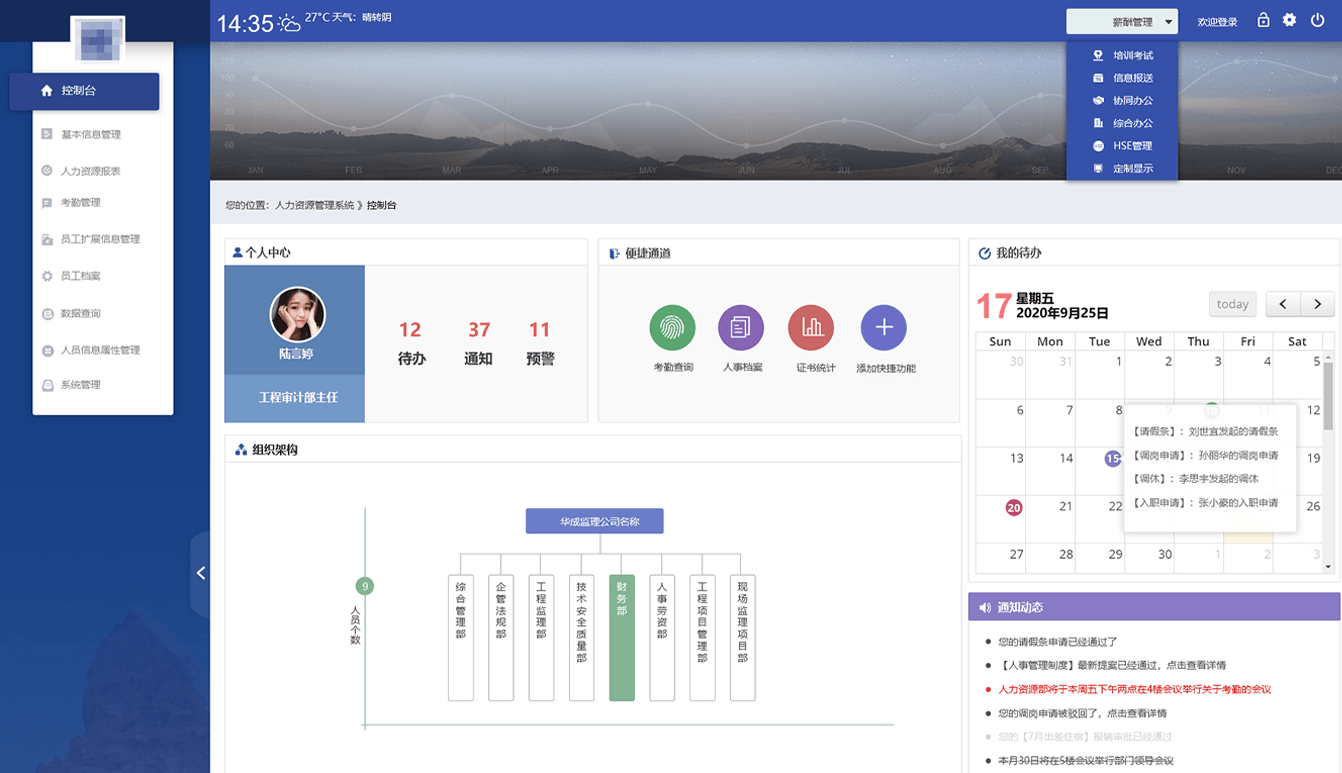Open the red 人力资源部 meeting notice
Screen dimensions: 1342x773
[x=1134, y=689]
